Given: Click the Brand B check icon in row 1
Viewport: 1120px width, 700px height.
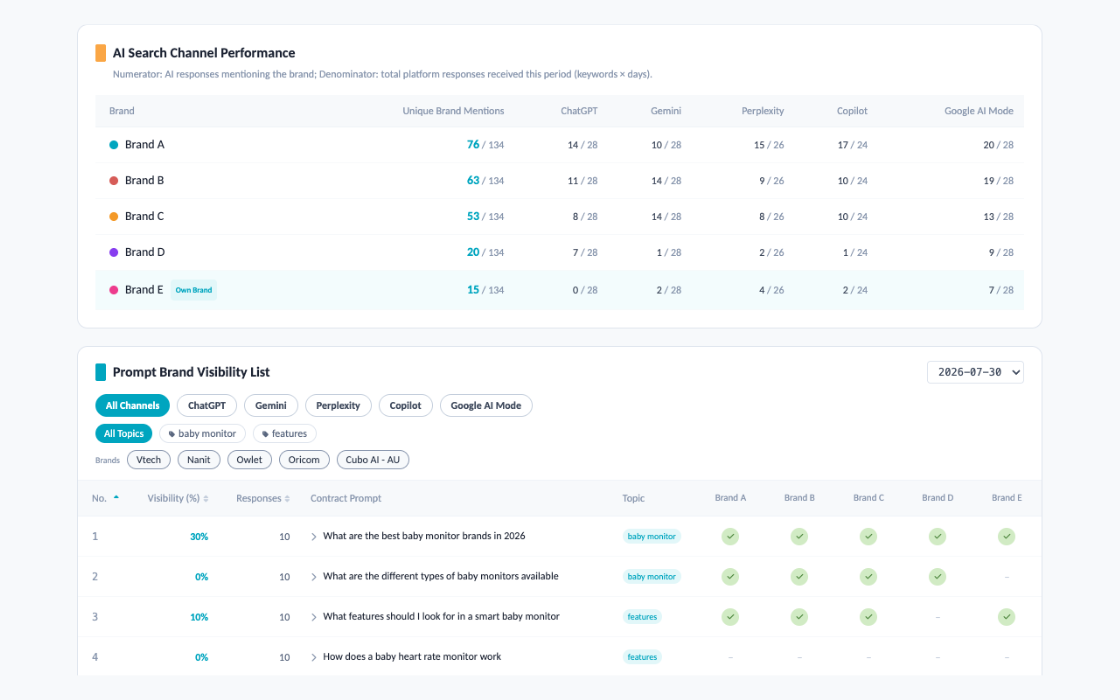Looking at the screenshot, I should 799,536.
